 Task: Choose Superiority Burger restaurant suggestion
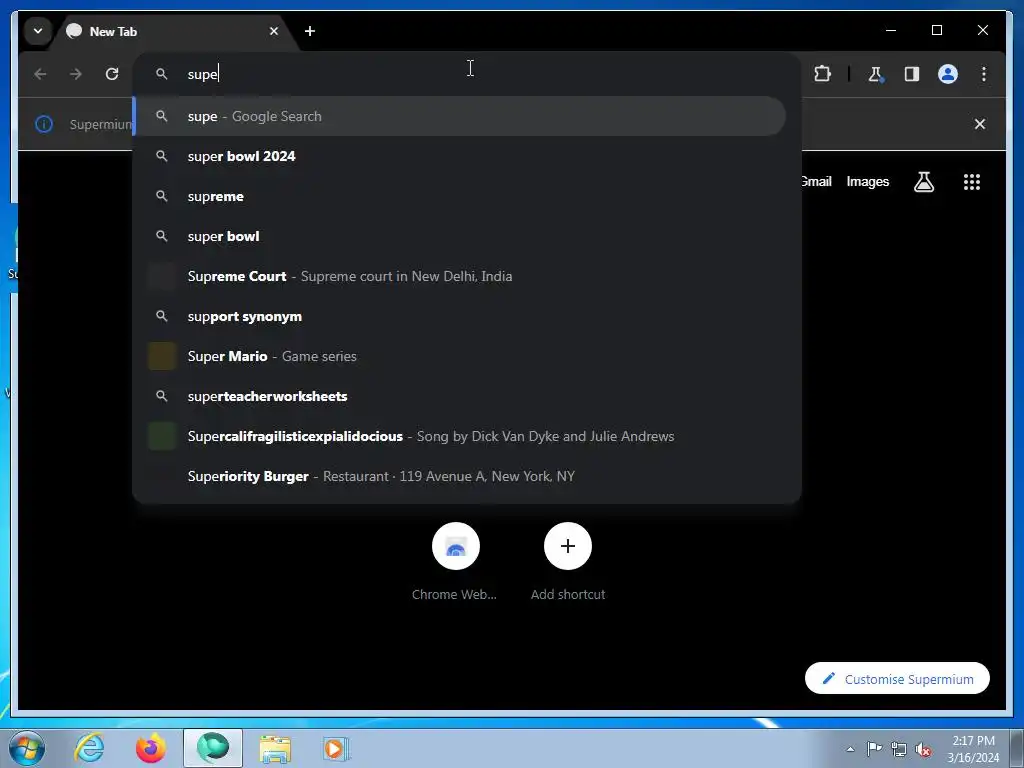[460, 476]
